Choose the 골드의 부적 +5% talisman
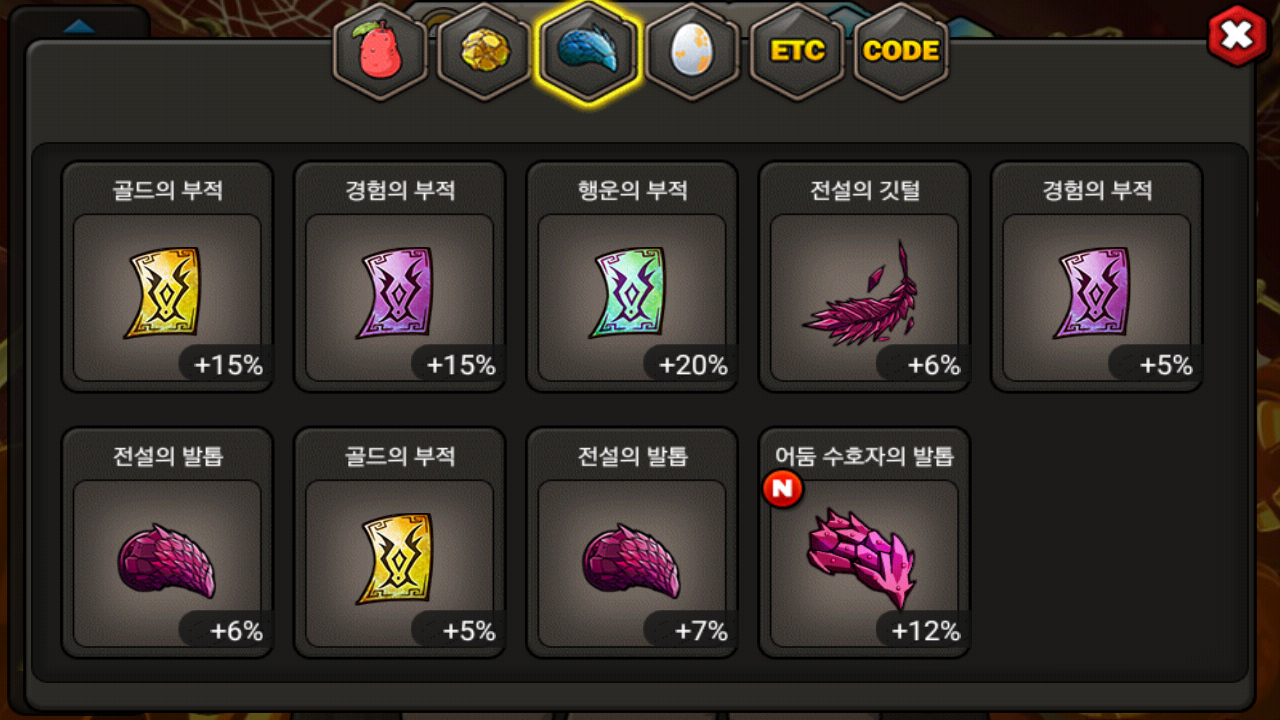Viewport: 1280px width, 720px height. [x=400, y=543]
